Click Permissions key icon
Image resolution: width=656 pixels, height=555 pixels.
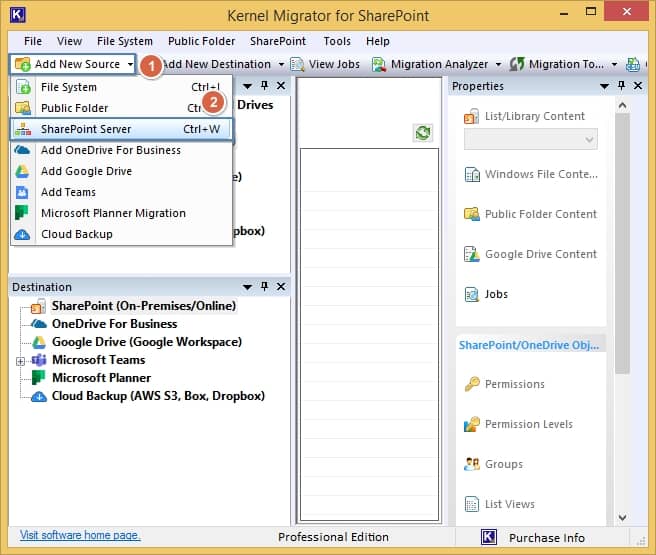pyautogui.click(x=472, y=384)
